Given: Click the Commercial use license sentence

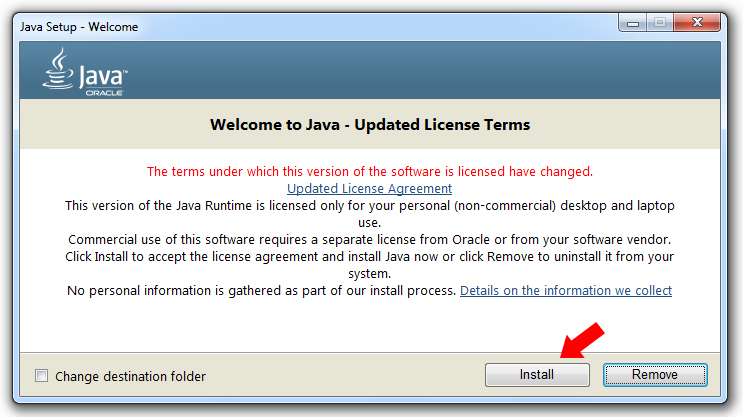Looking at the screenshot, I should (x=370, y=240).
